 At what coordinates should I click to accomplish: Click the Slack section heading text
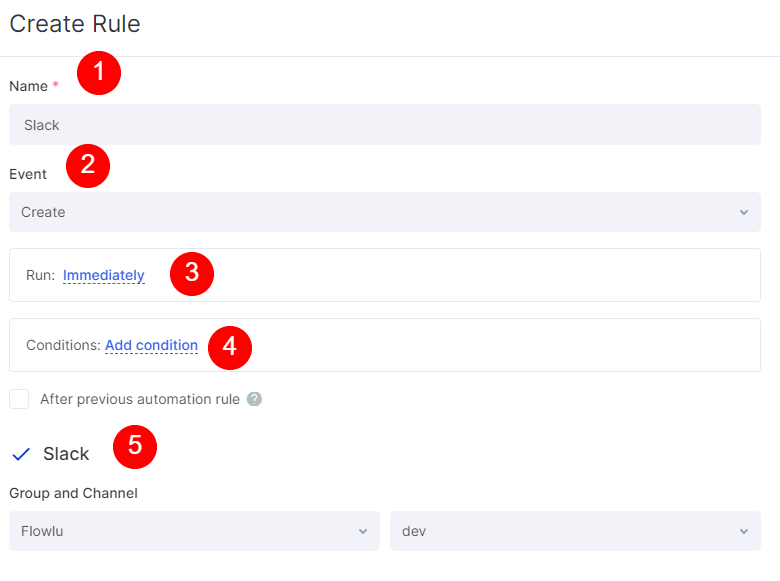[x=66, y=454]
